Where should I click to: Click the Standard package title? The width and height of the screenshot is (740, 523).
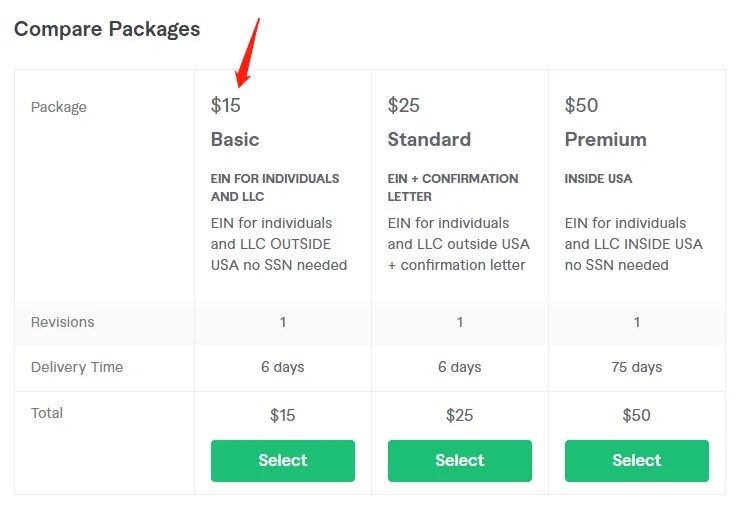[x=429, y=140]
